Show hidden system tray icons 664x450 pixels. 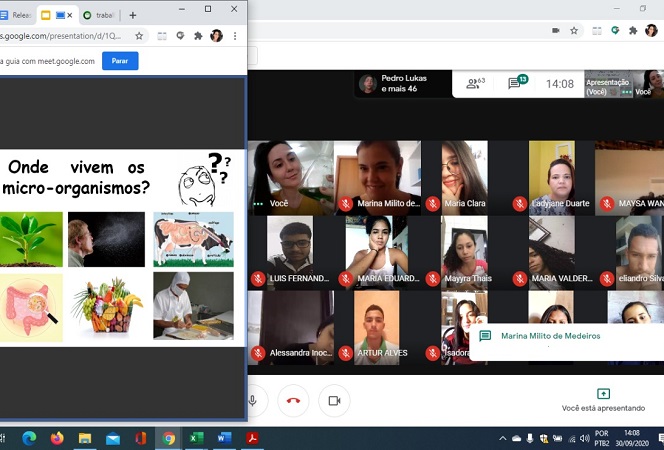click(x=503, y=438)
